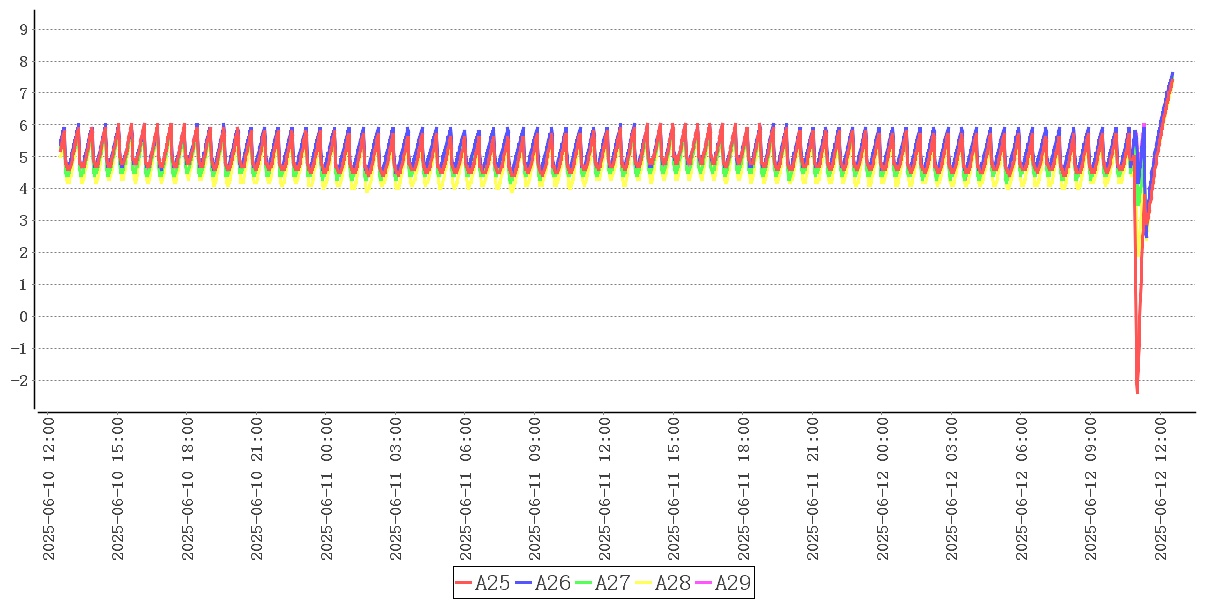The image size is (1207, 600).
Task: Click the 2025-06-11 00:00 axis tick label
Action: click(x=326, y=489)
